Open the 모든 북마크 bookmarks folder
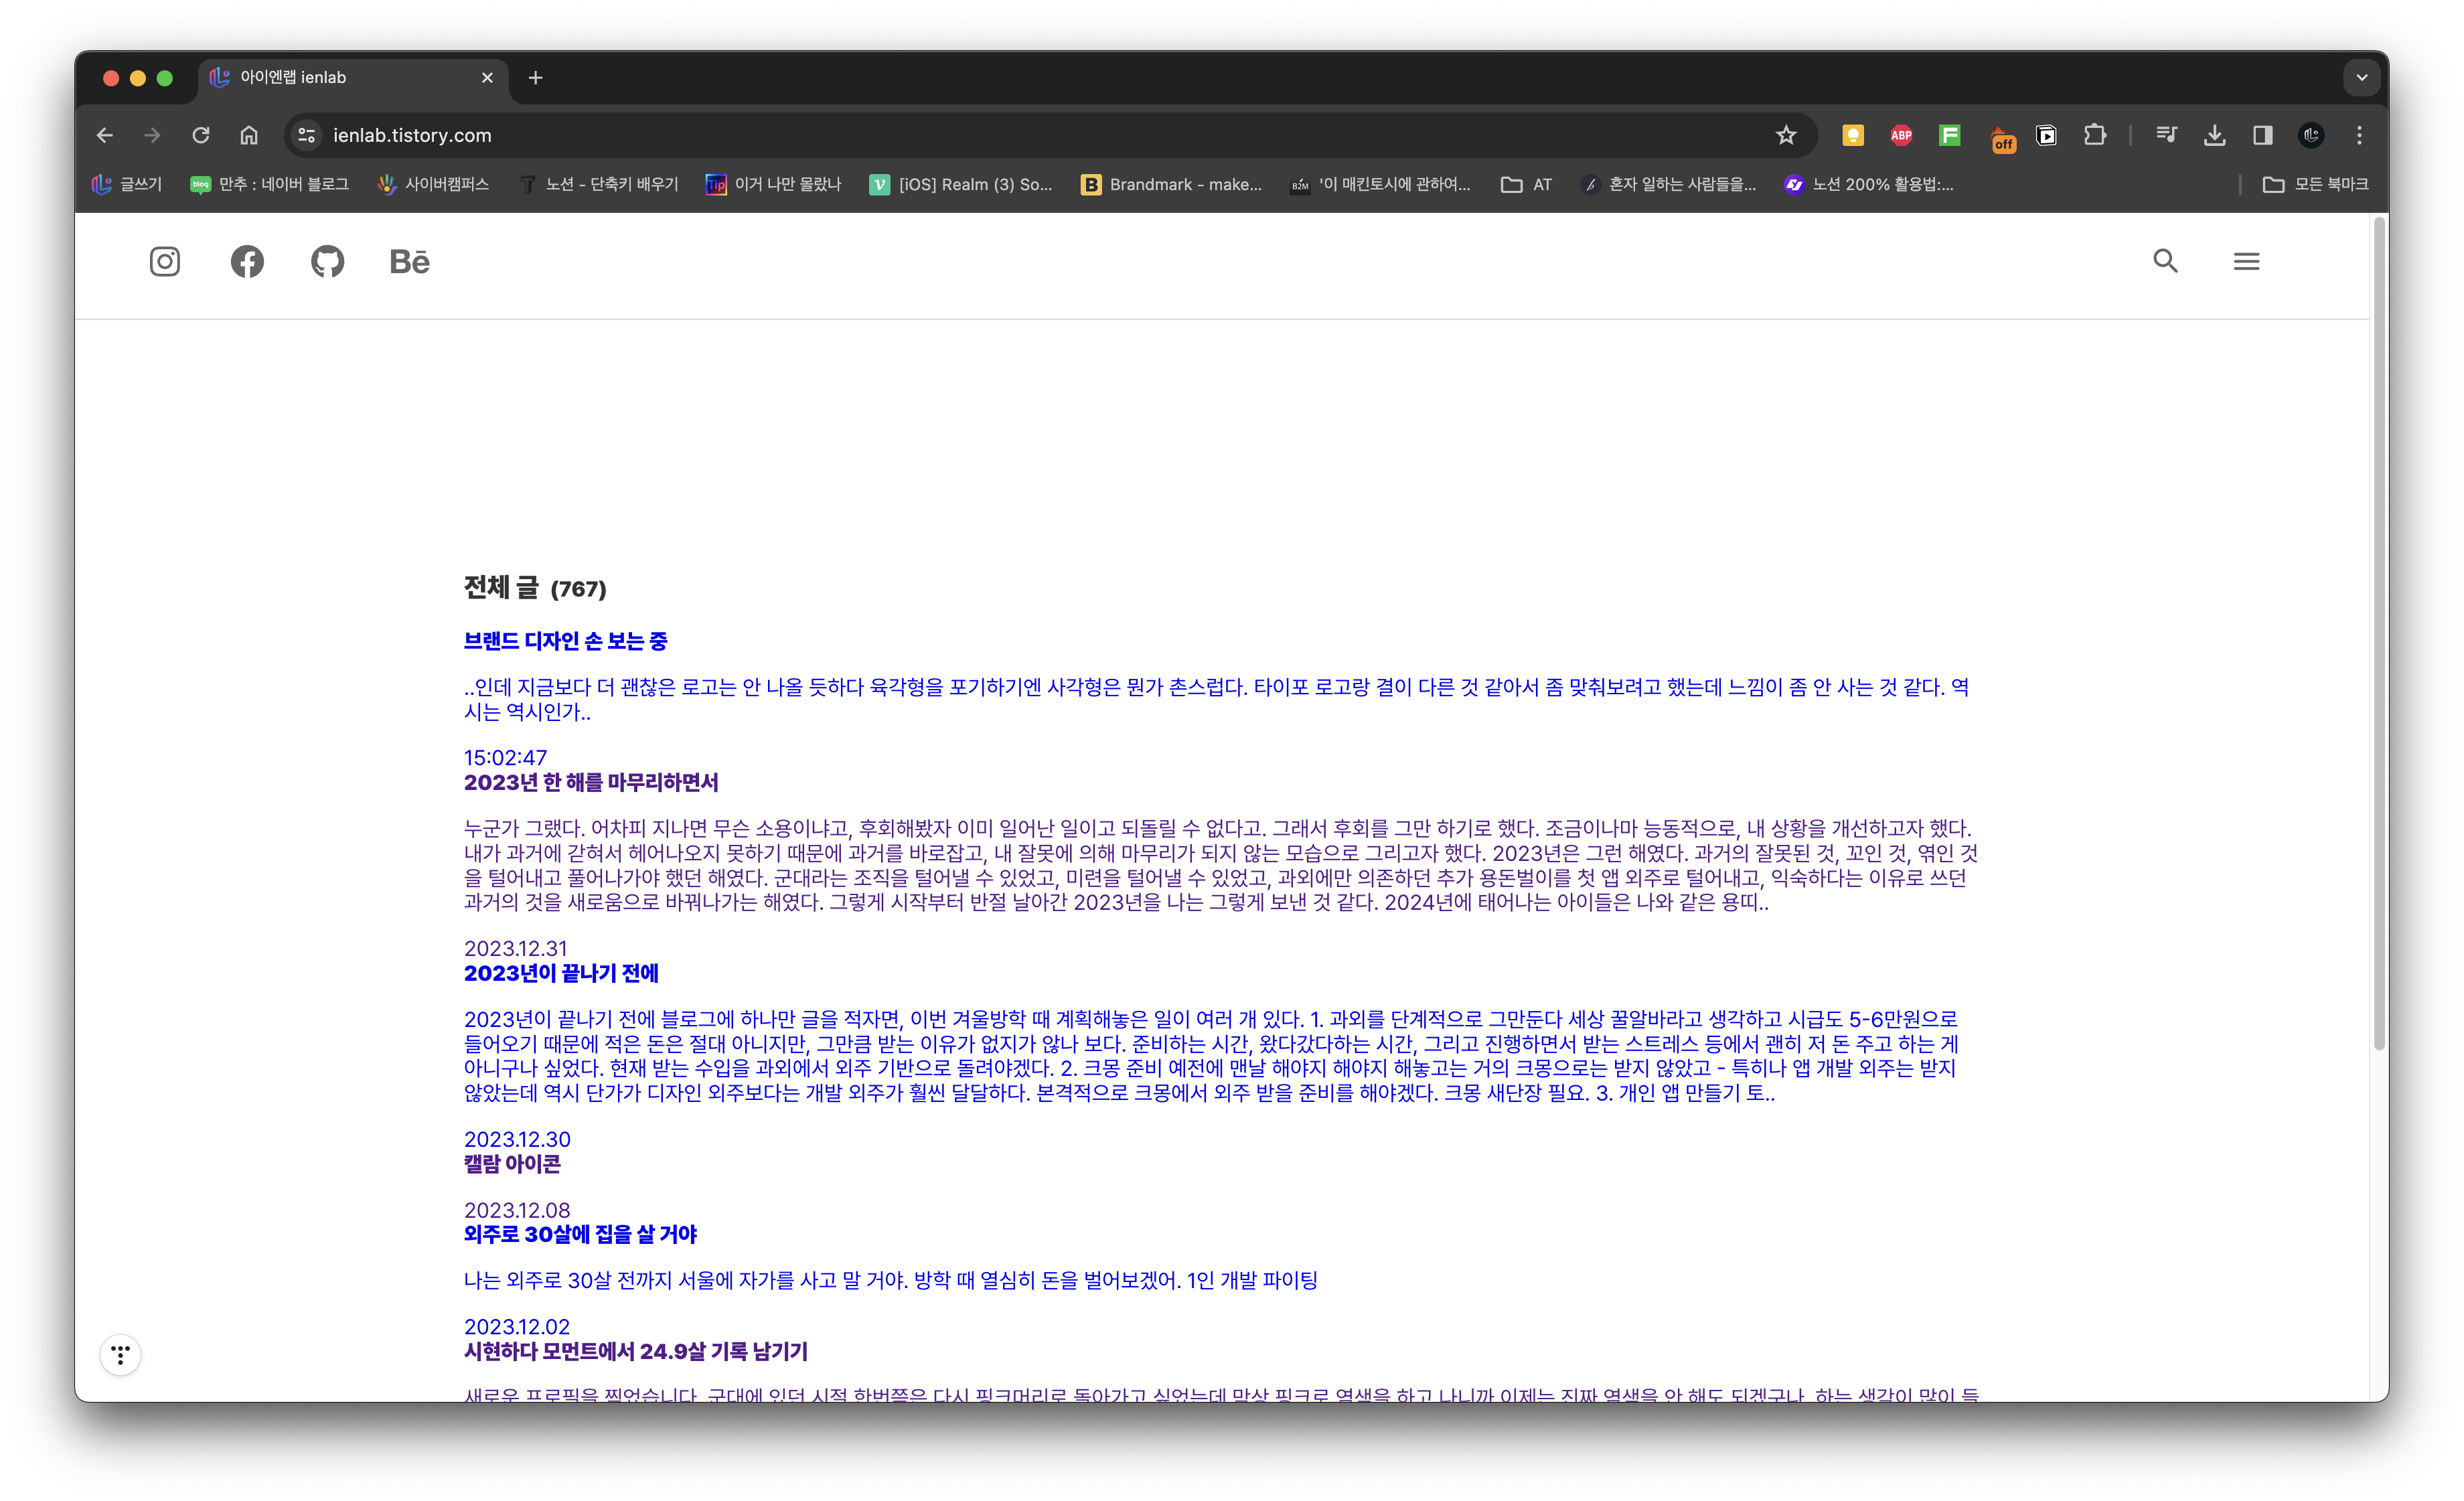Viewport: 2464px width, 1501px height. pos(2315,184)
